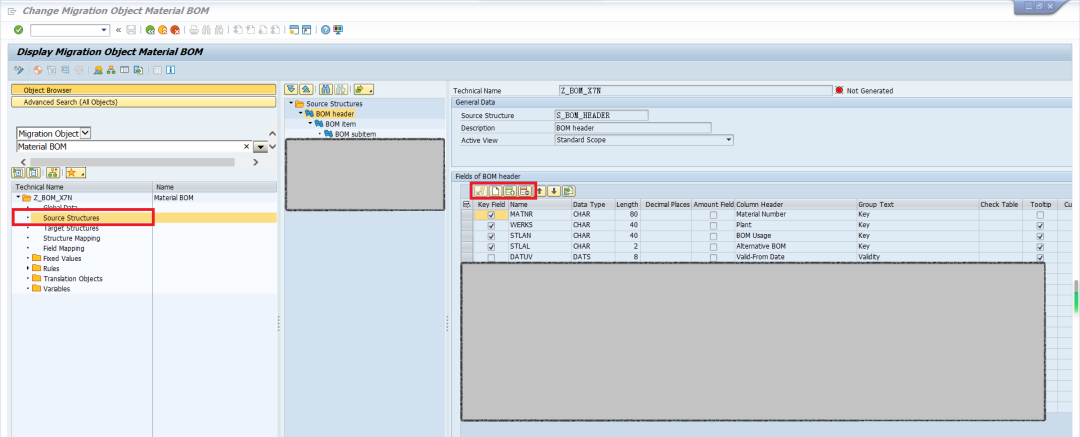
Task: Click the Source Structure S_BOM_HEADER field
Action: click(601, 115)
